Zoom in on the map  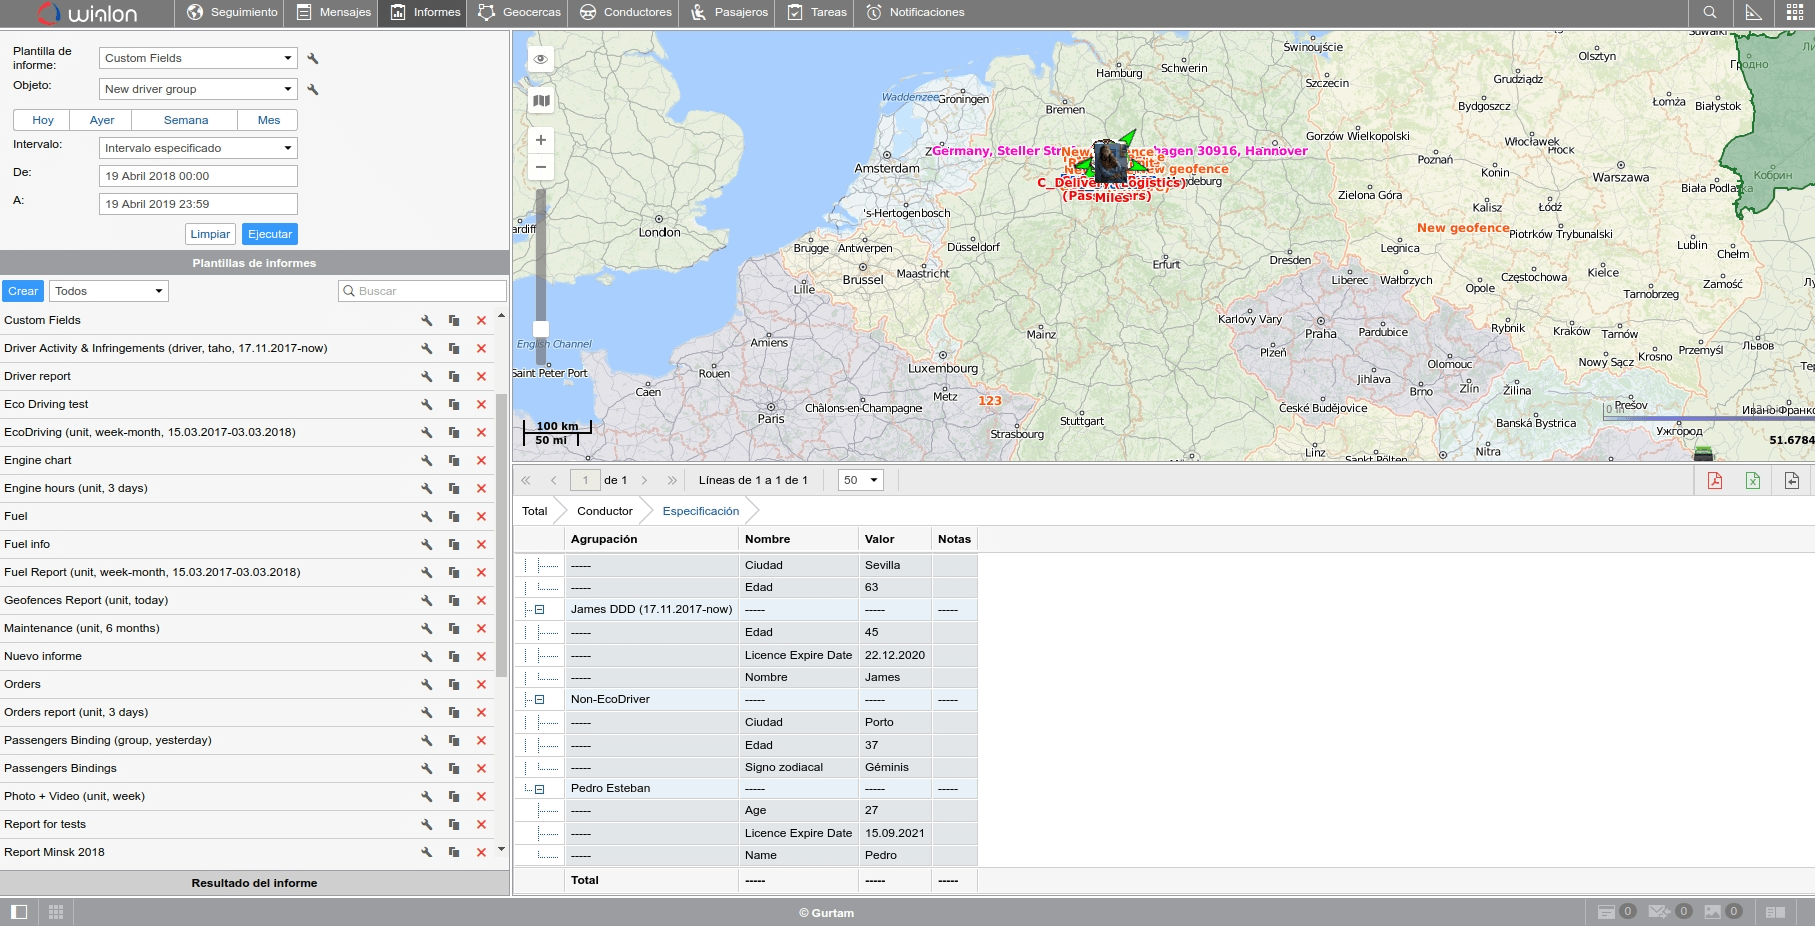pos(541,140)
